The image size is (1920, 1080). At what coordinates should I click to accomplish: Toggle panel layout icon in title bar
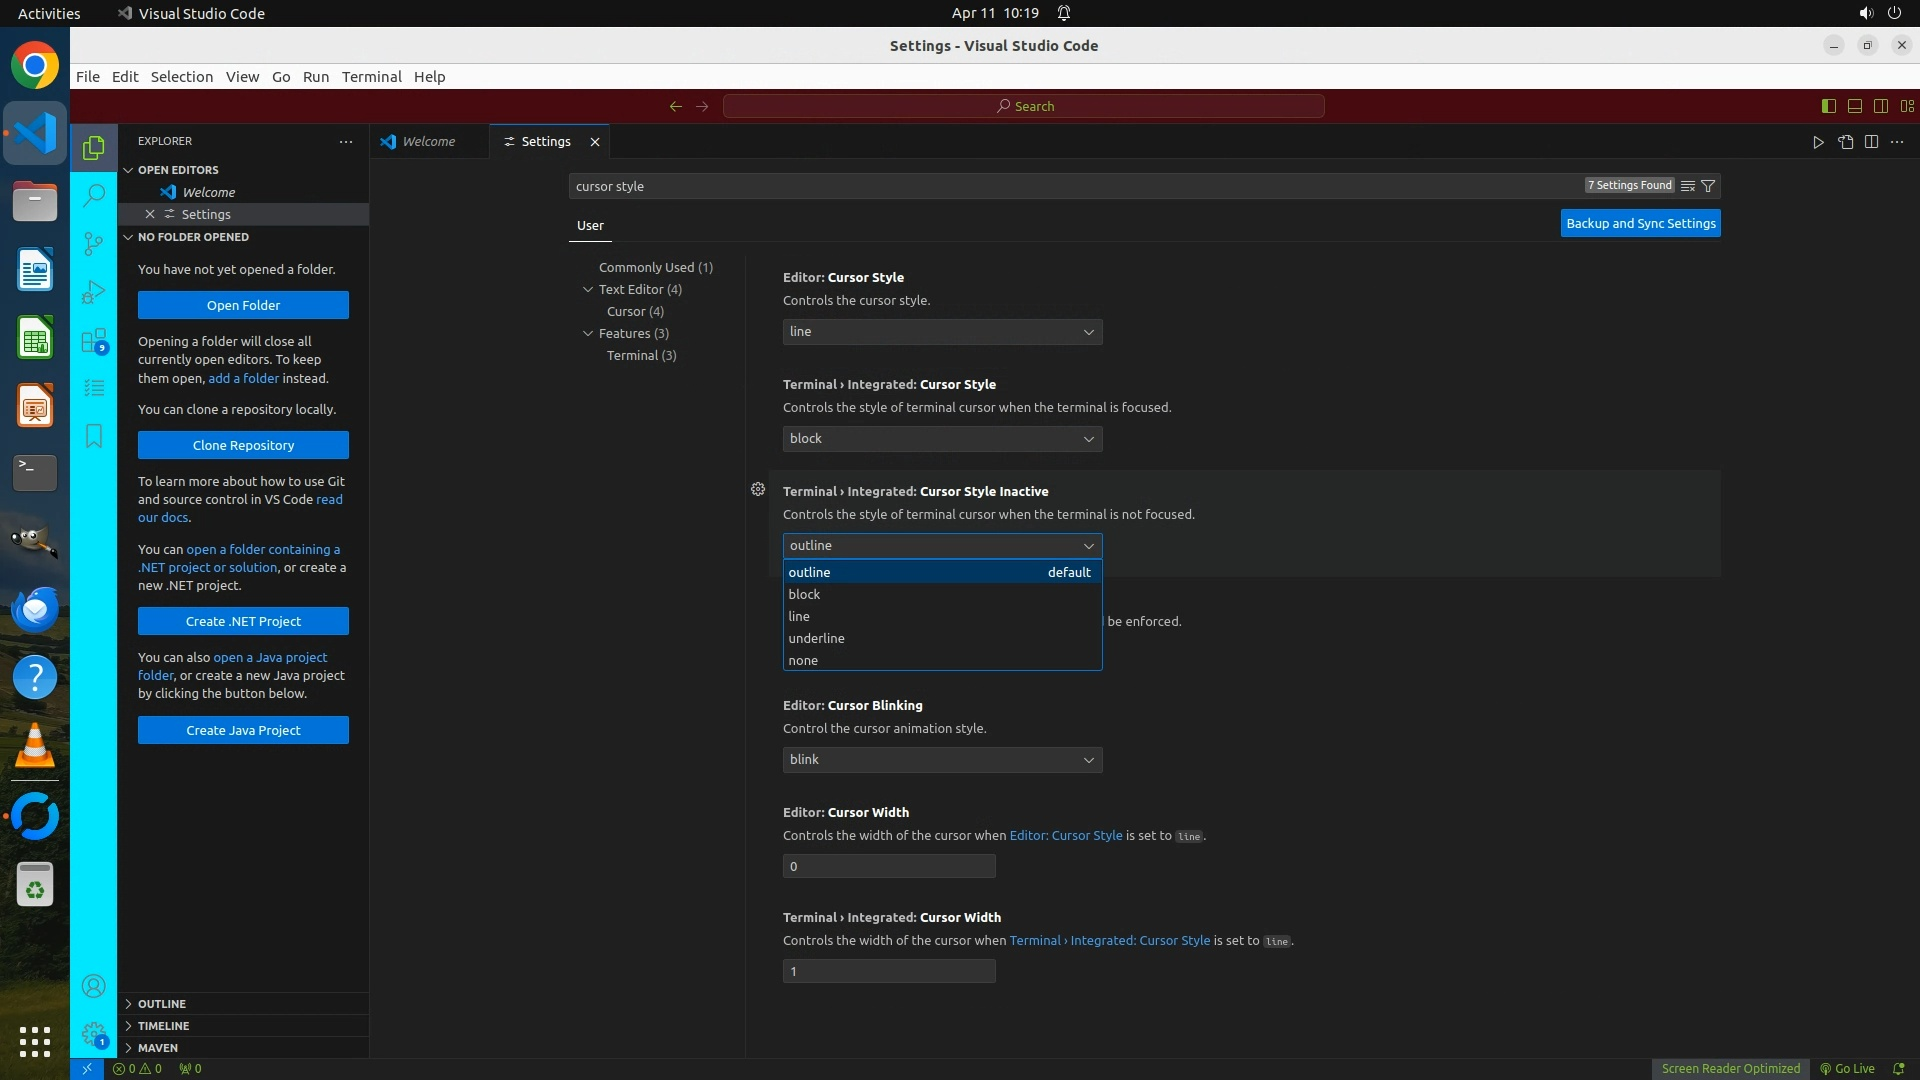pos(1854,106)
